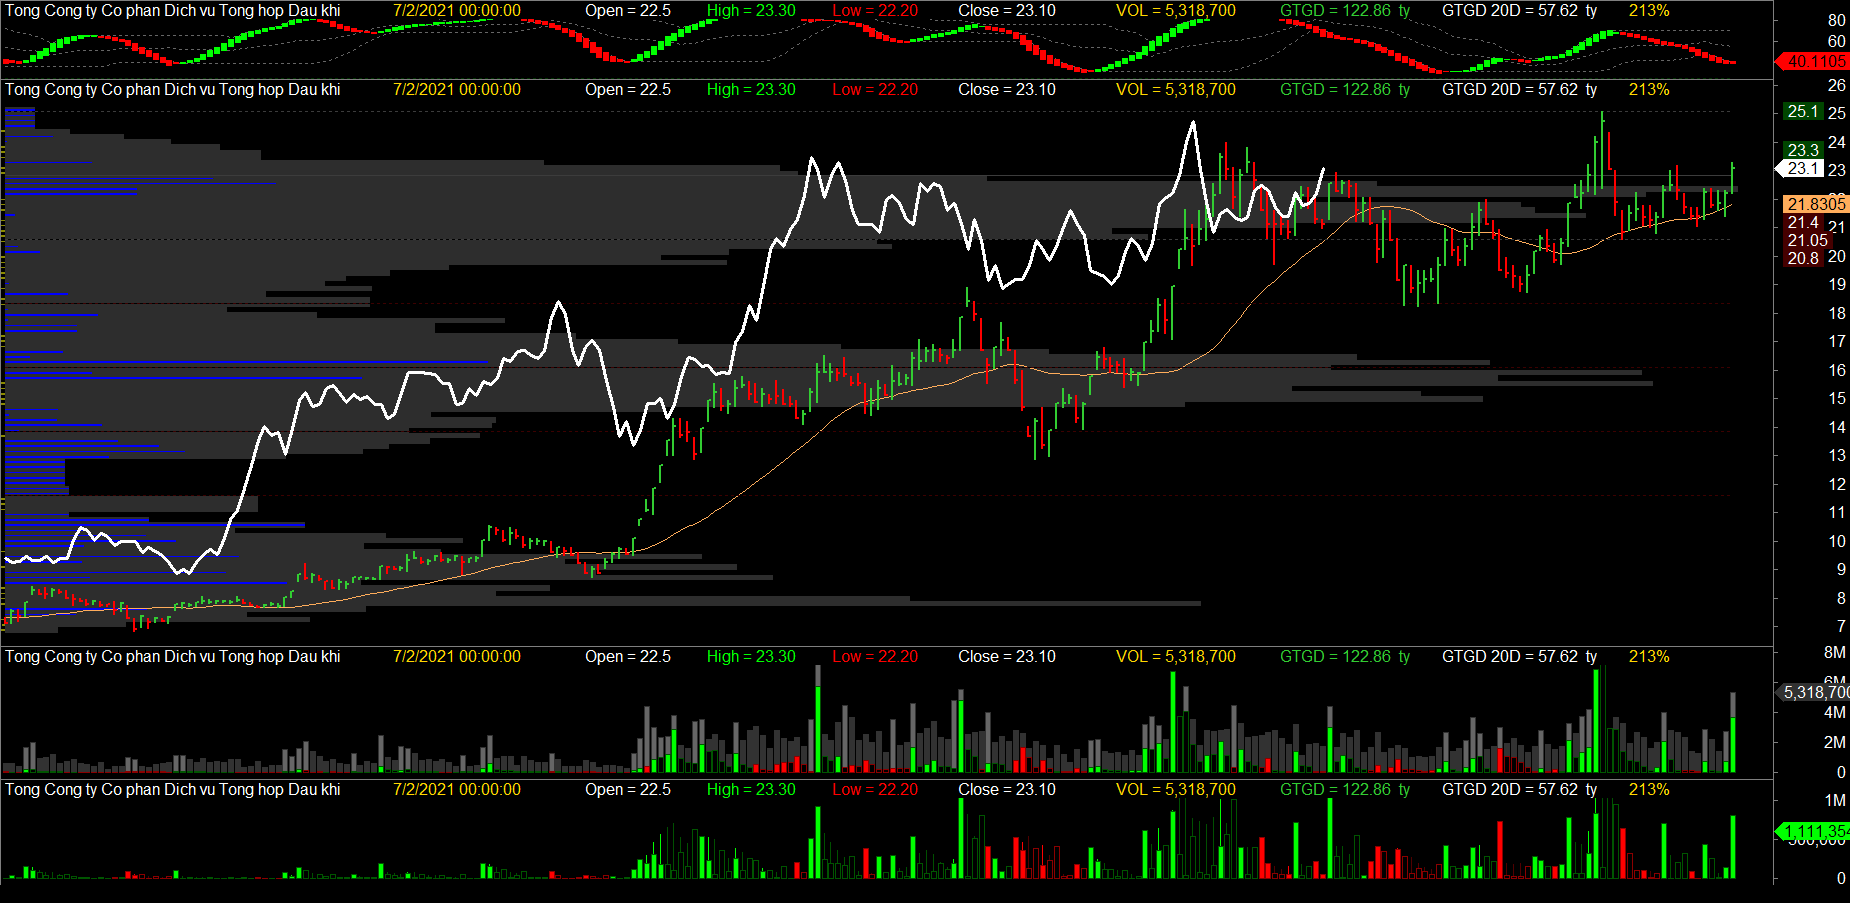Select Close = 23.10 in the price pane

(1006, 89)
